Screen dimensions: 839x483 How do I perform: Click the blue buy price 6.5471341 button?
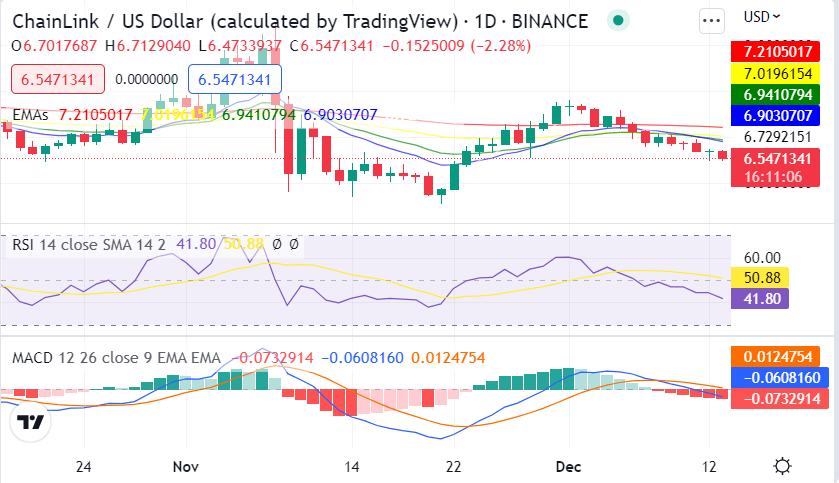(x=234, y=79)
